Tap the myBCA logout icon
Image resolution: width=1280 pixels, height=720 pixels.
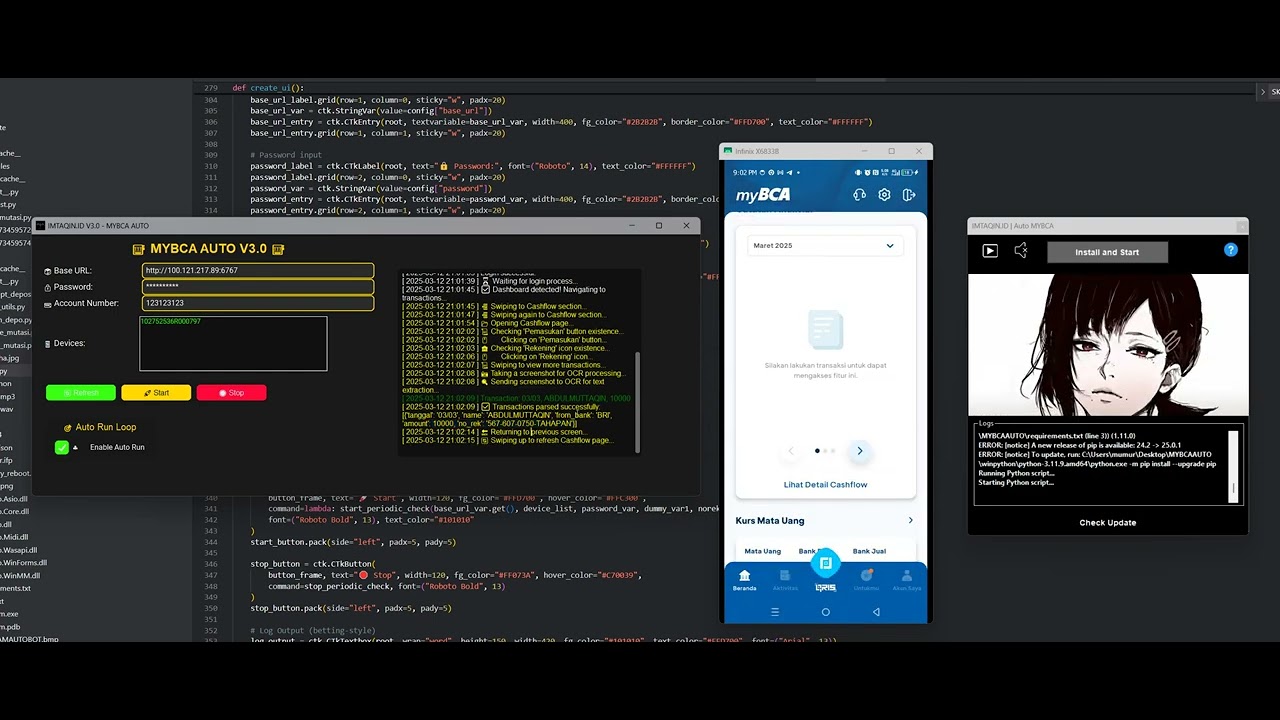click(909, 195)
